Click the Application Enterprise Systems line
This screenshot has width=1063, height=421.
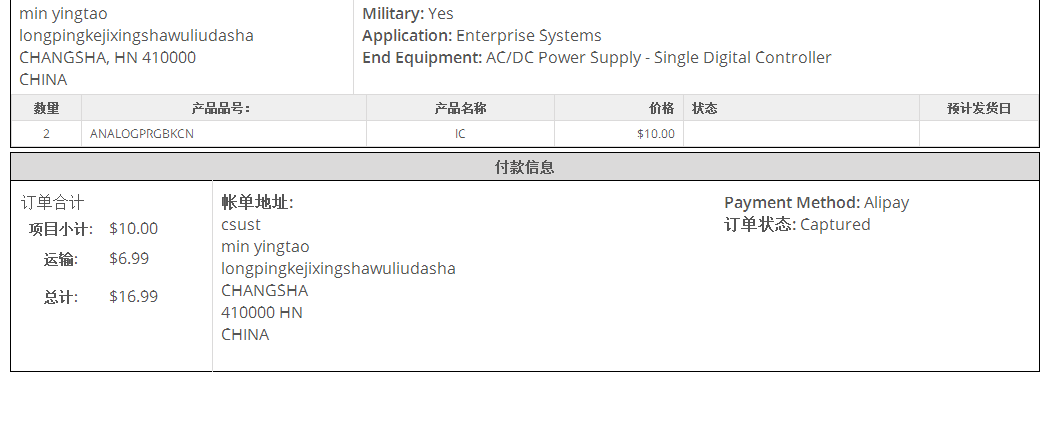click(x=481, y=36)
